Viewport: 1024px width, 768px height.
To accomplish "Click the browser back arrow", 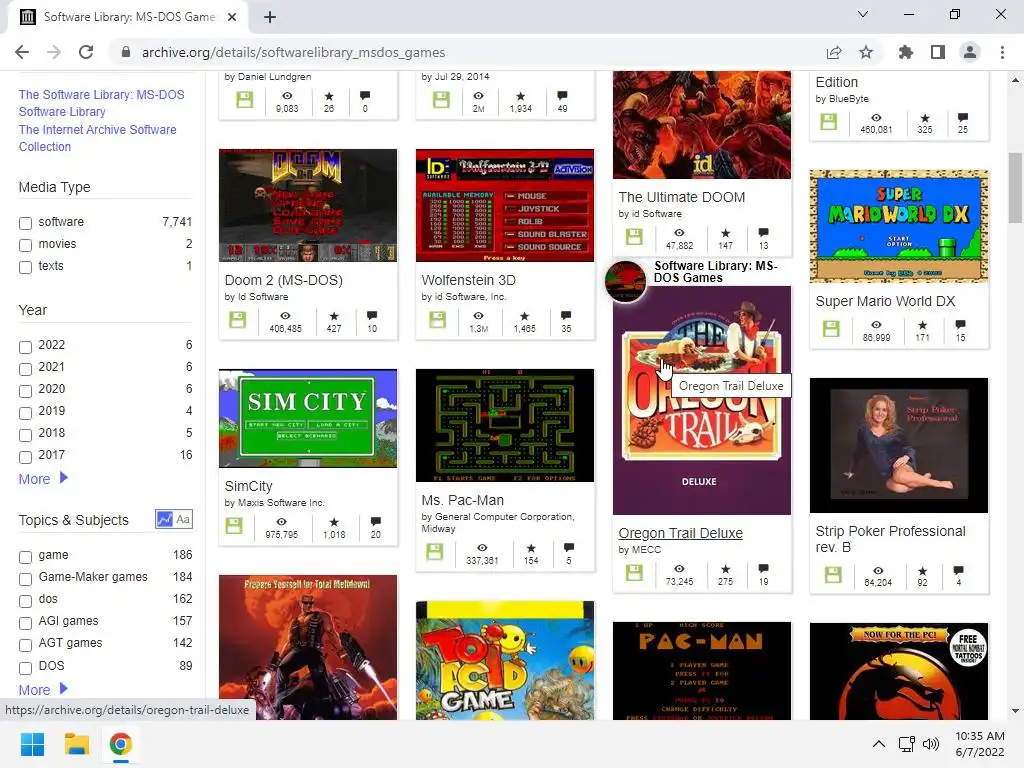I will pos(22,52).
